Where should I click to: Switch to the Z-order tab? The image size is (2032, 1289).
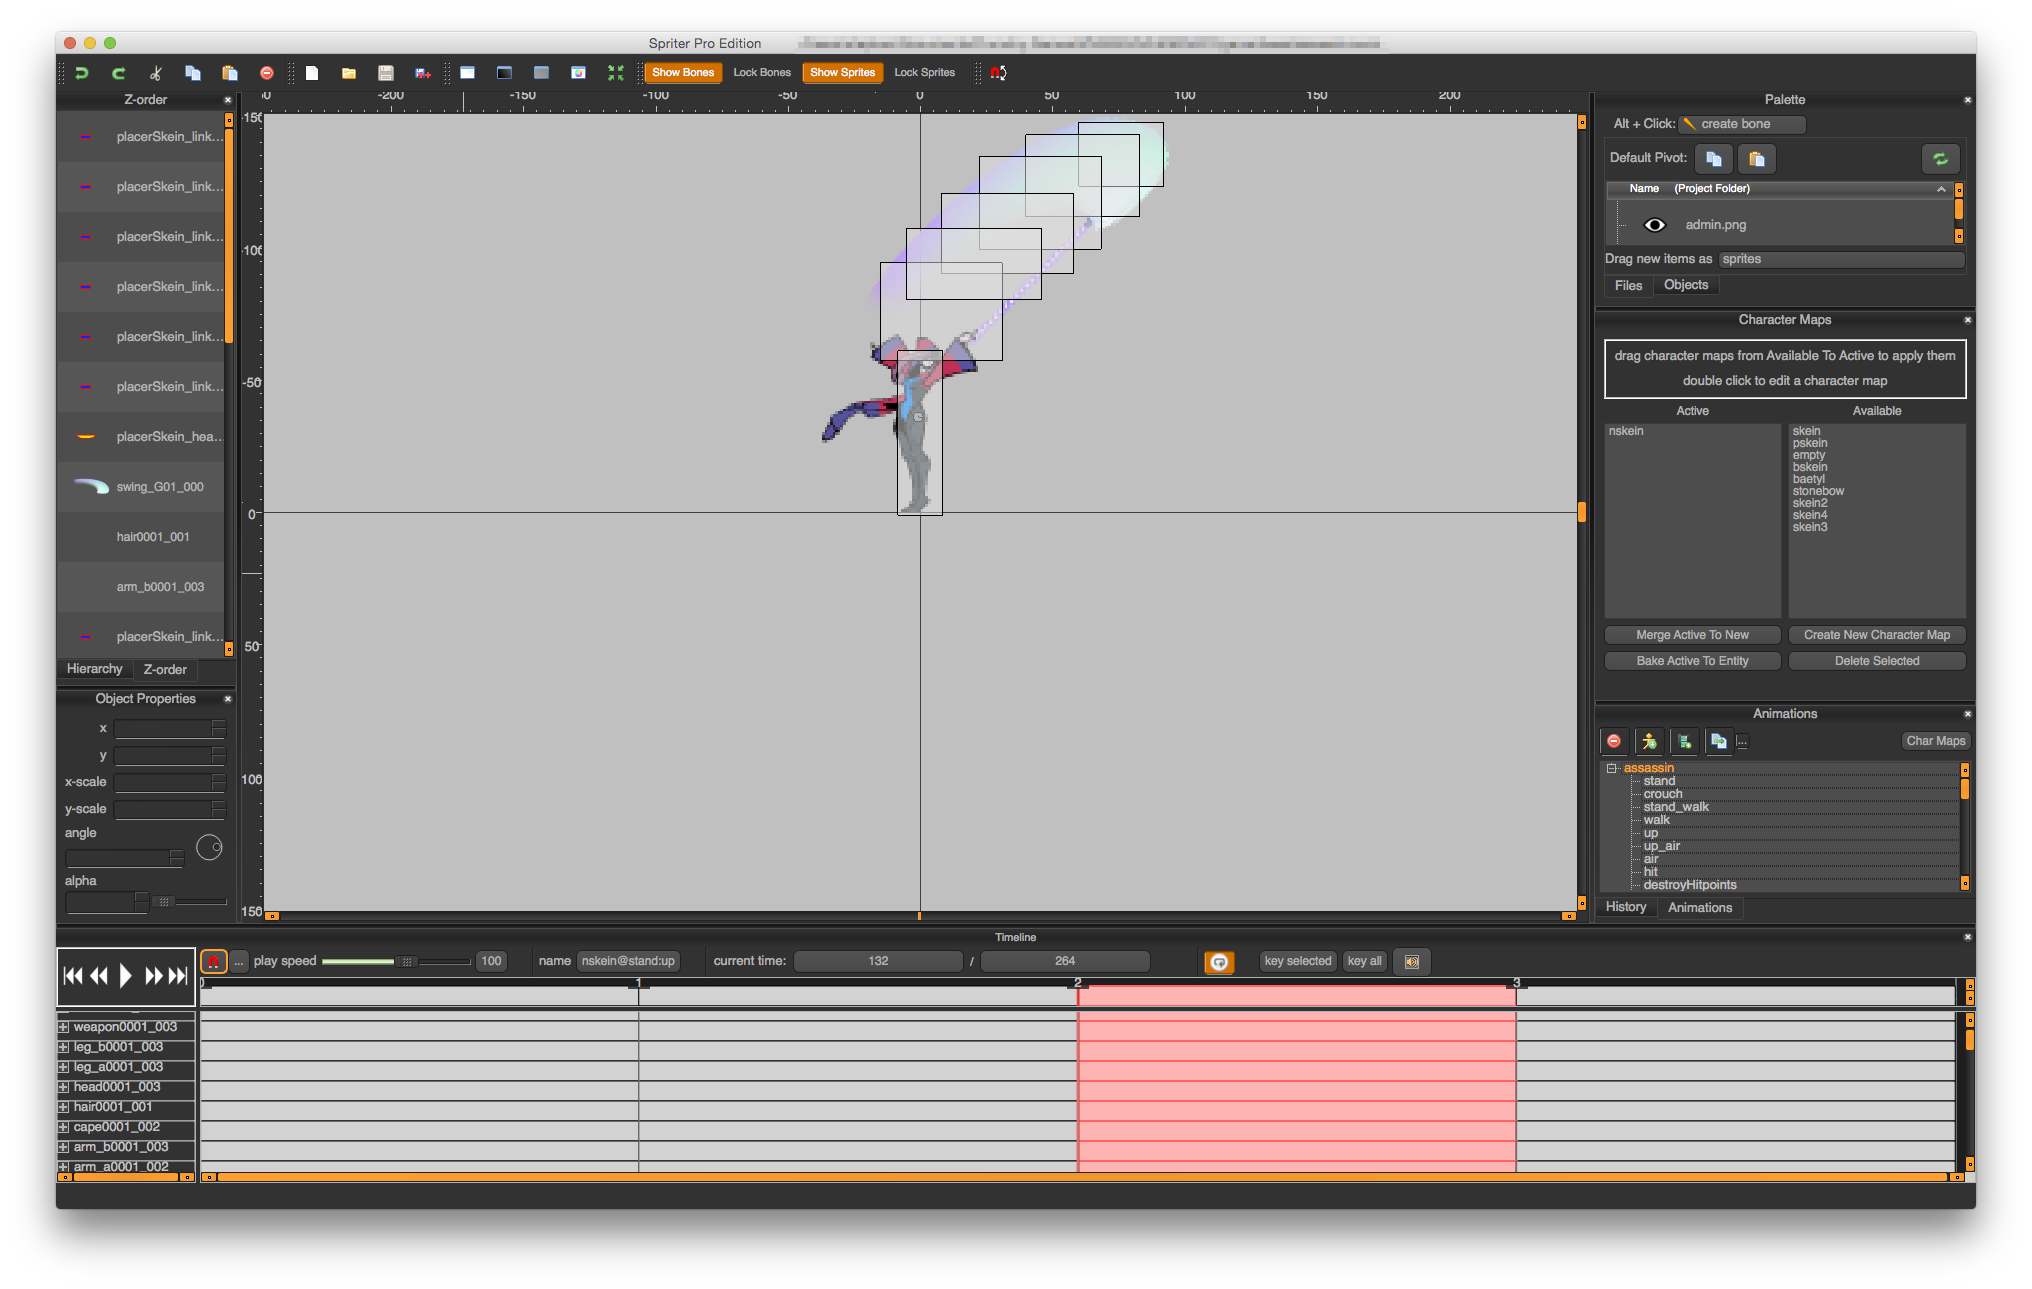click(x=165, y=669)
